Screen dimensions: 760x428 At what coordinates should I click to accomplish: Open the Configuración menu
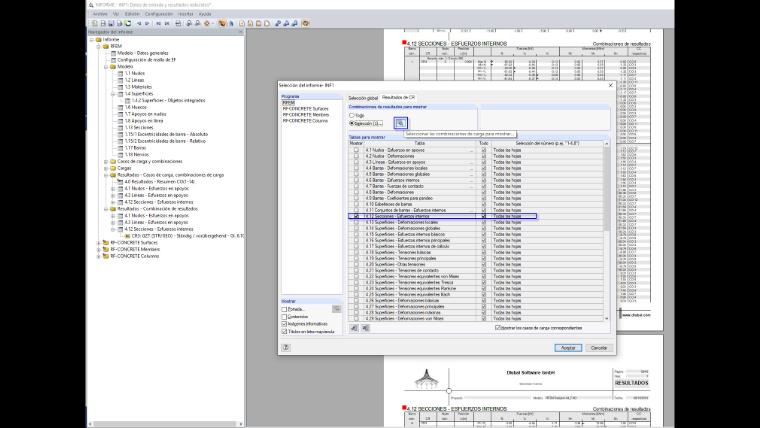click(x=159, y=14)
